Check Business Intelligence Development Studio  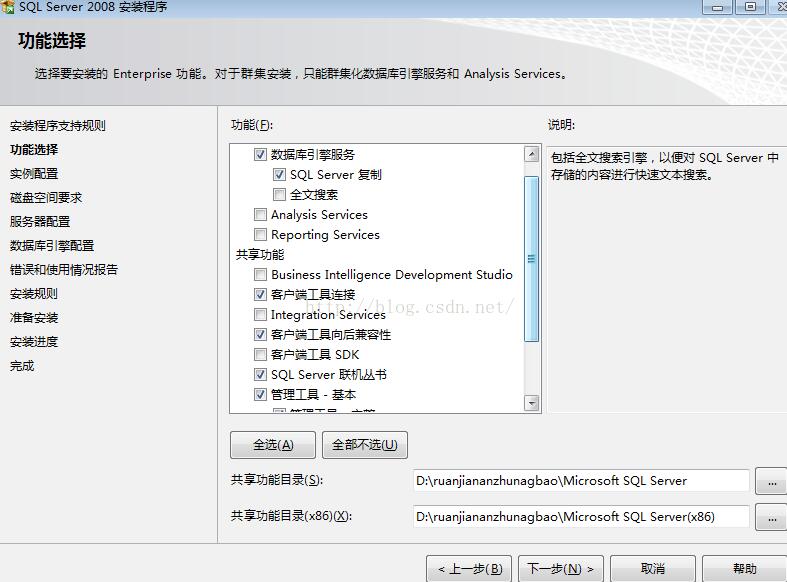260,275
